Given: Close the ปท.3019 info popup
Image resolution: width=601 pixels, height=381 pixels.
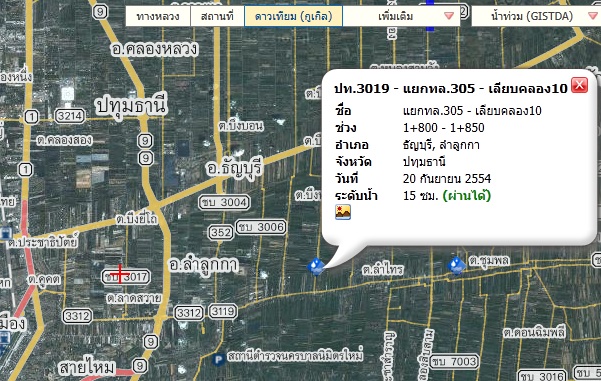Looking at the screenshot, I should coord(579,85).
